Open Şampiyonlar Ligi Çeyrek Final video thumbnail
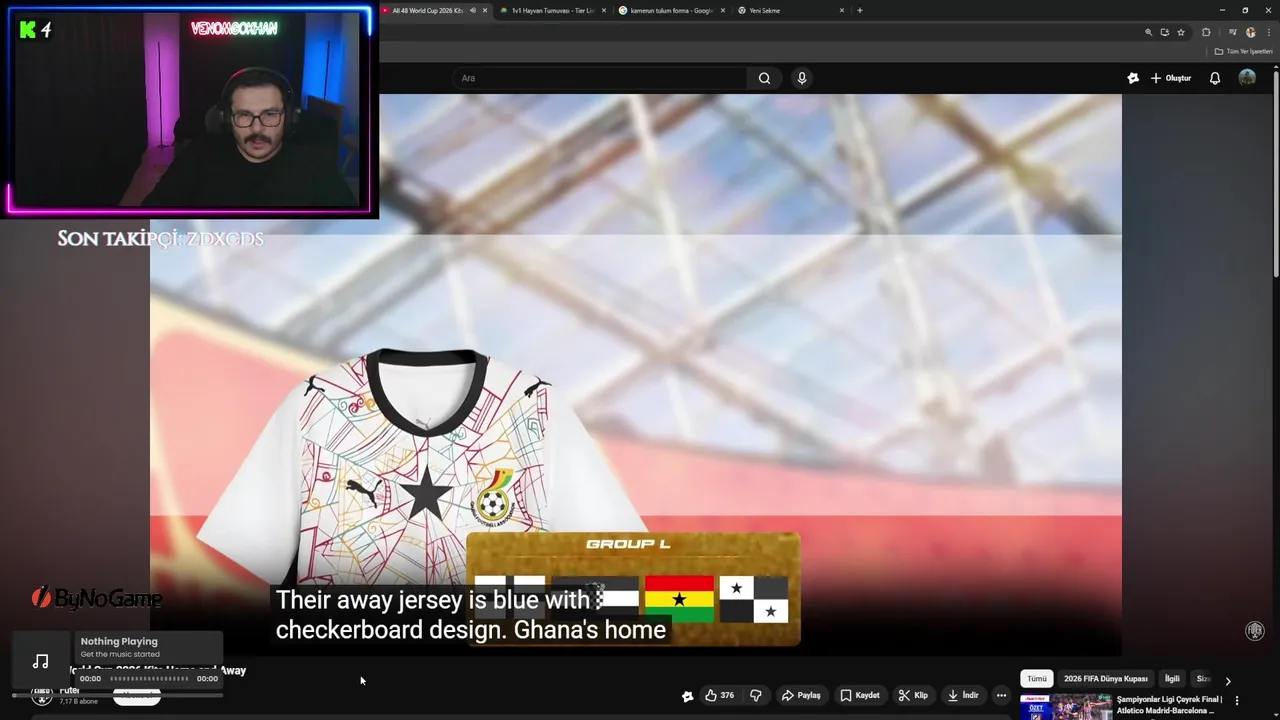Image resolution: width=1280 pixels, height=720 pixels. (x=1065, y=707)
